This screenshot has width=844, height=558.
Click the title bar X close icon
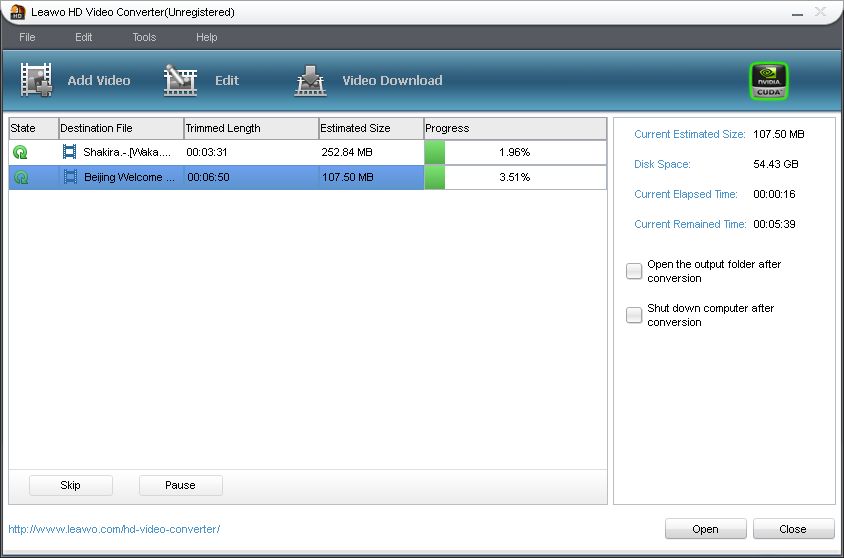click(x=820, y=12)
